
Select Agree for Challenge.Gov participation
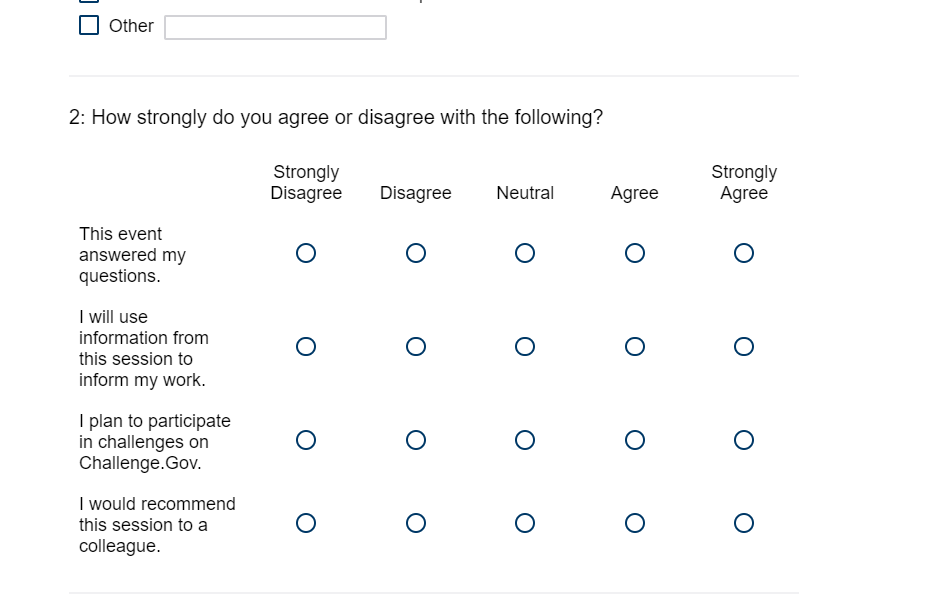pyautogui.click(x=634, y=440)
